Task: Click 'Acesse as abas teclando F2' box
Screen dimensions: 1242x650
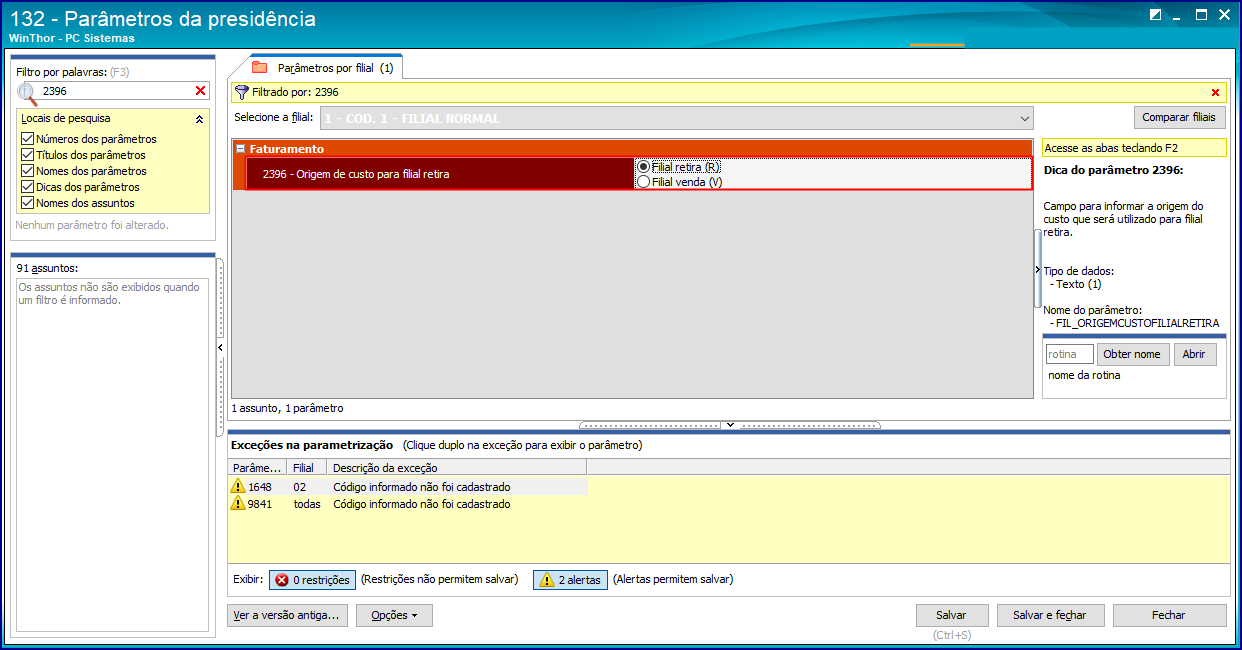Action: tap(1134, 148)
